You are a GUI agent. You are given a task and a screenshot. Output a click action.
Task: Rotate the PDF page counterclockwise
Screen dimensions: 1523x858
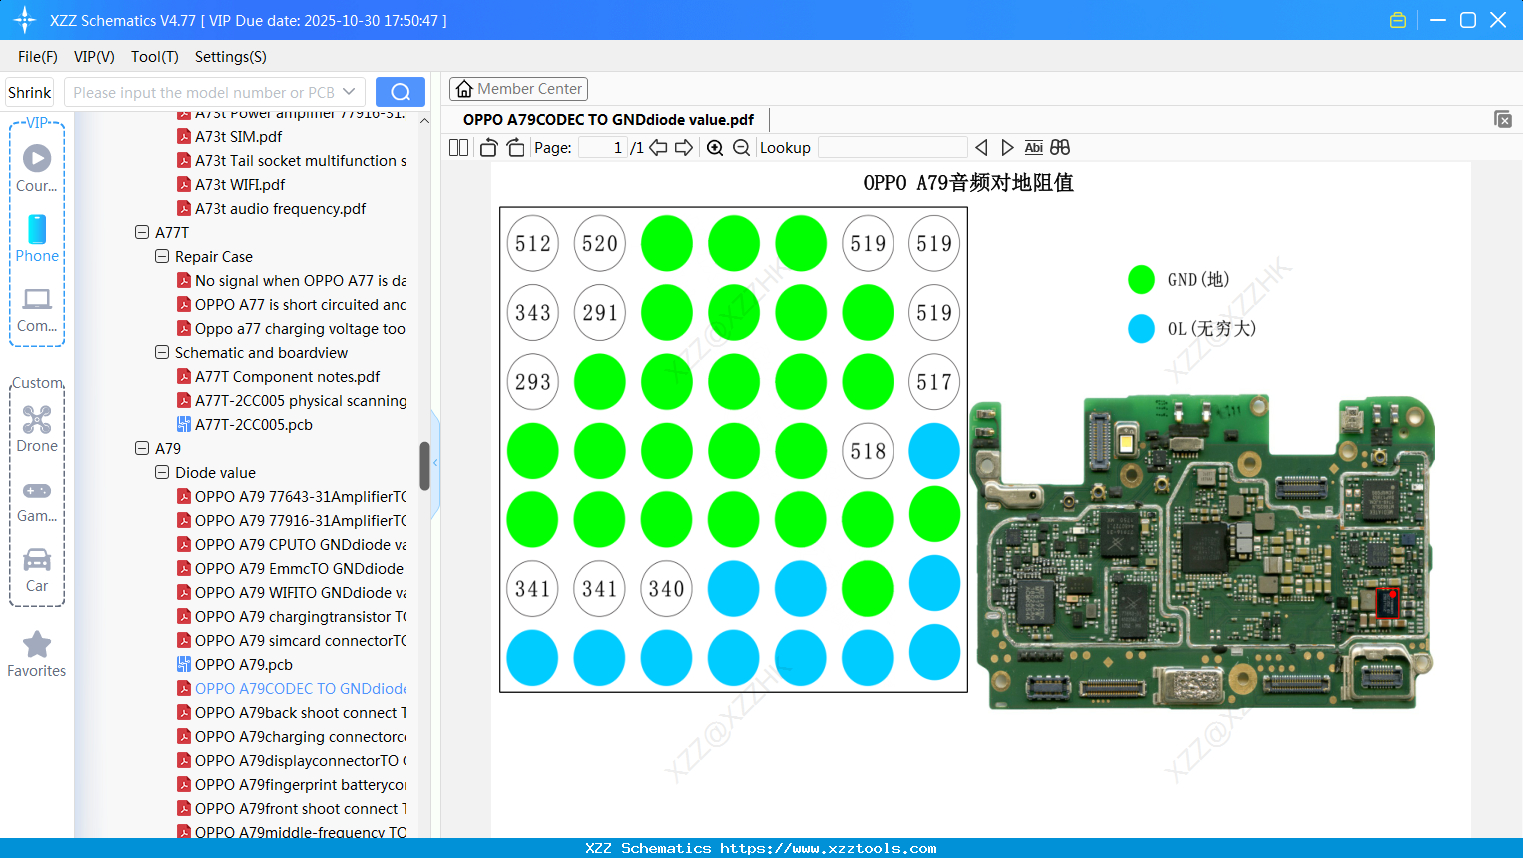click(487, 146)
